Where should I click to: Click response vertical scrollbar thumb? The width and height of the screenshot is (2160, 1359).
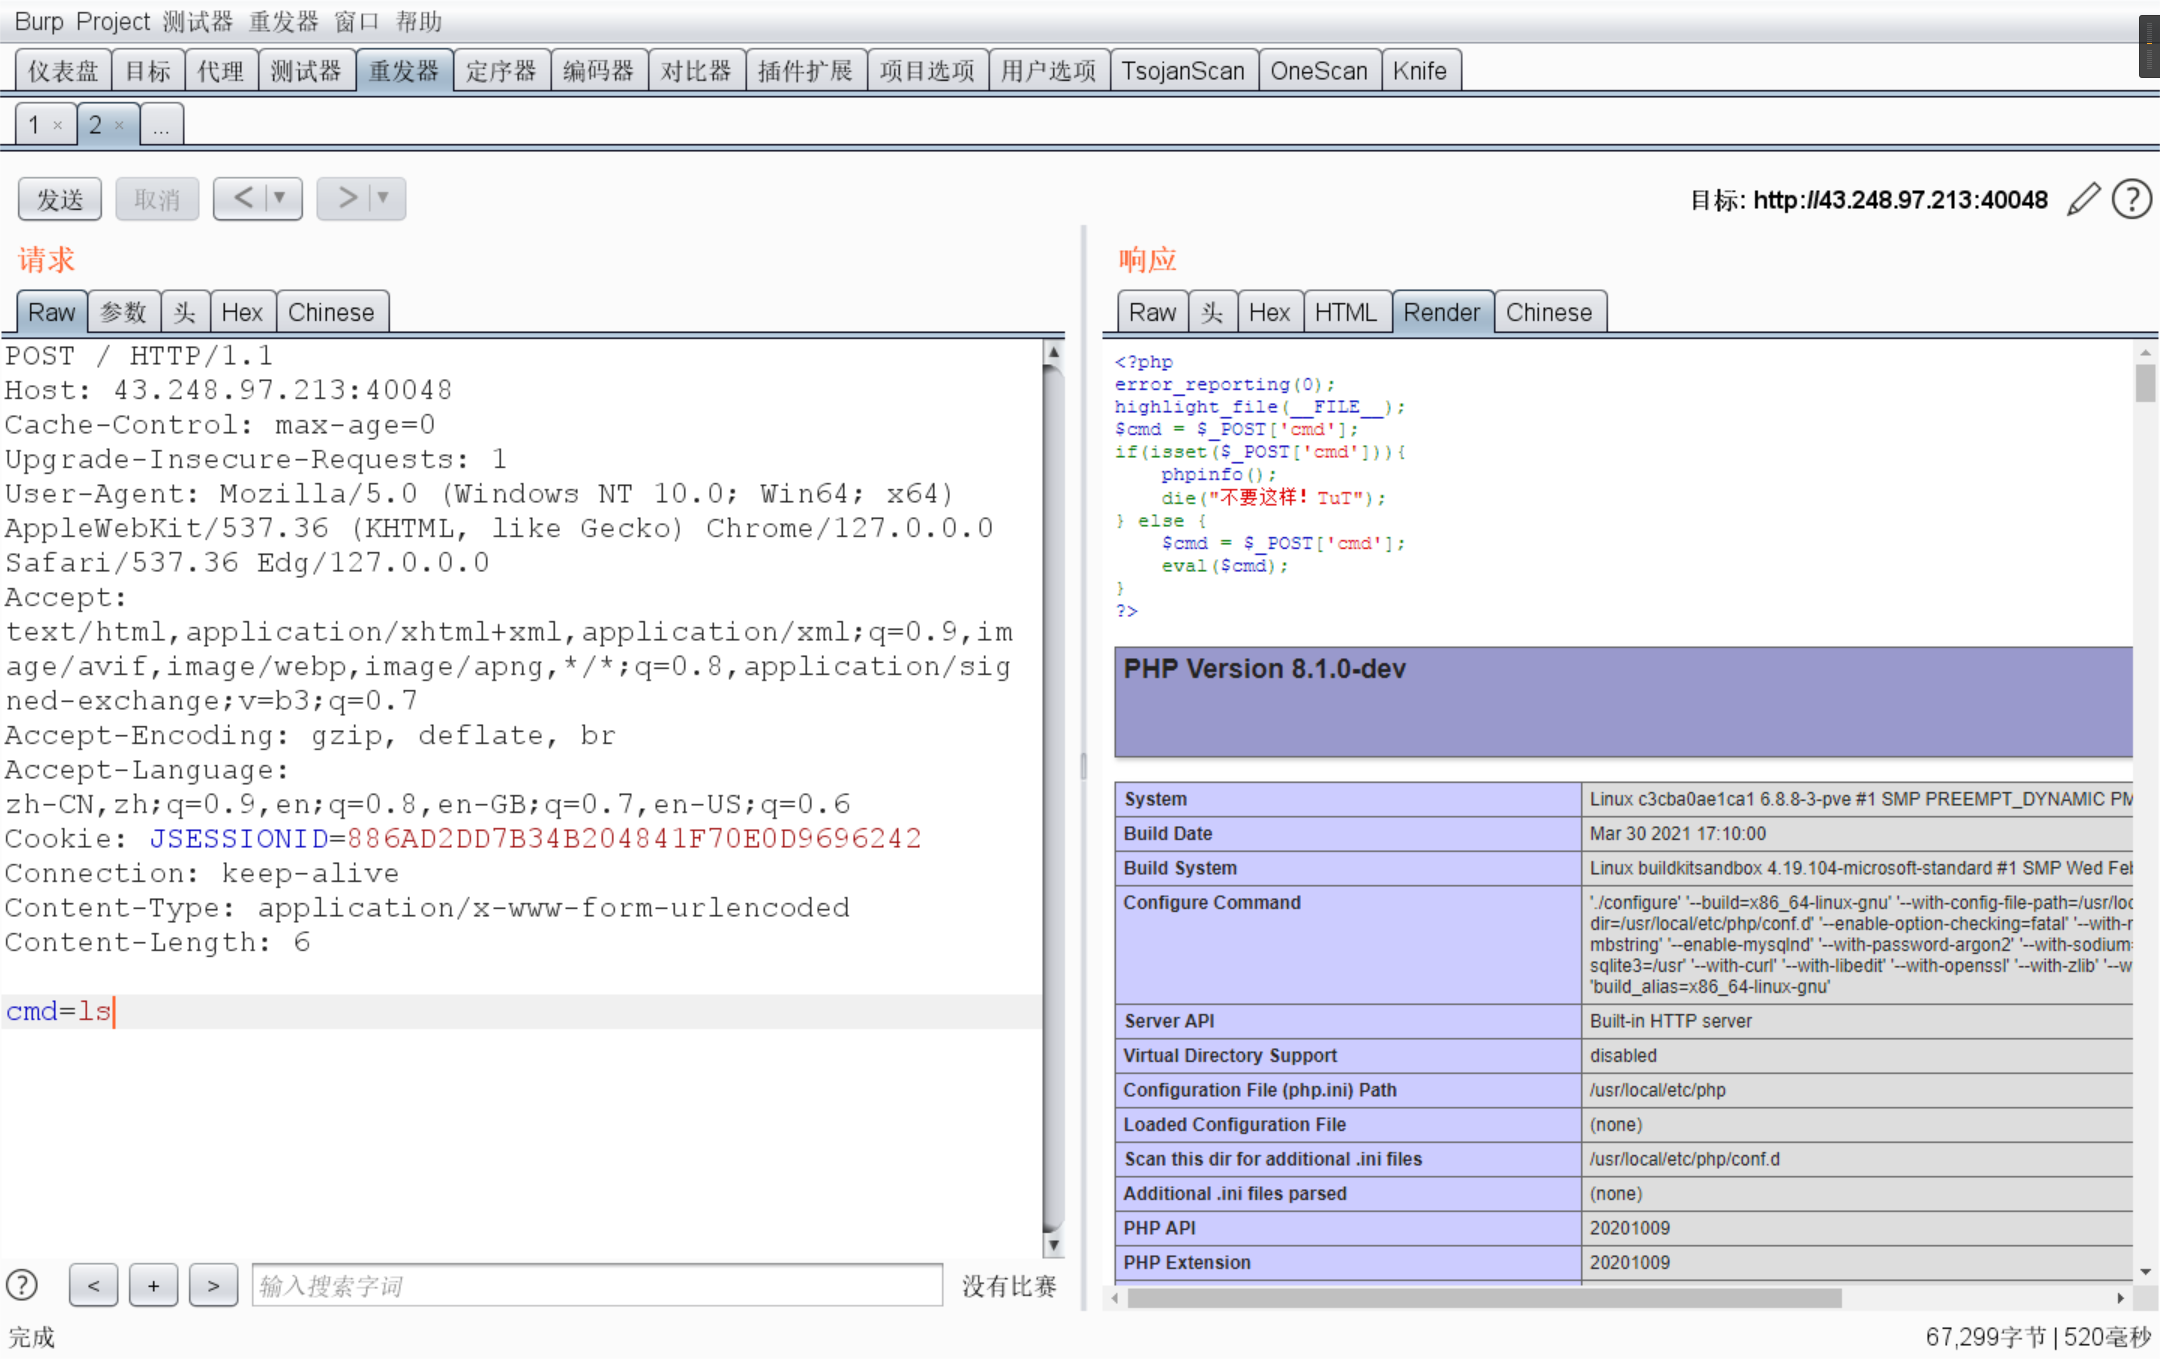(2145, 383)
